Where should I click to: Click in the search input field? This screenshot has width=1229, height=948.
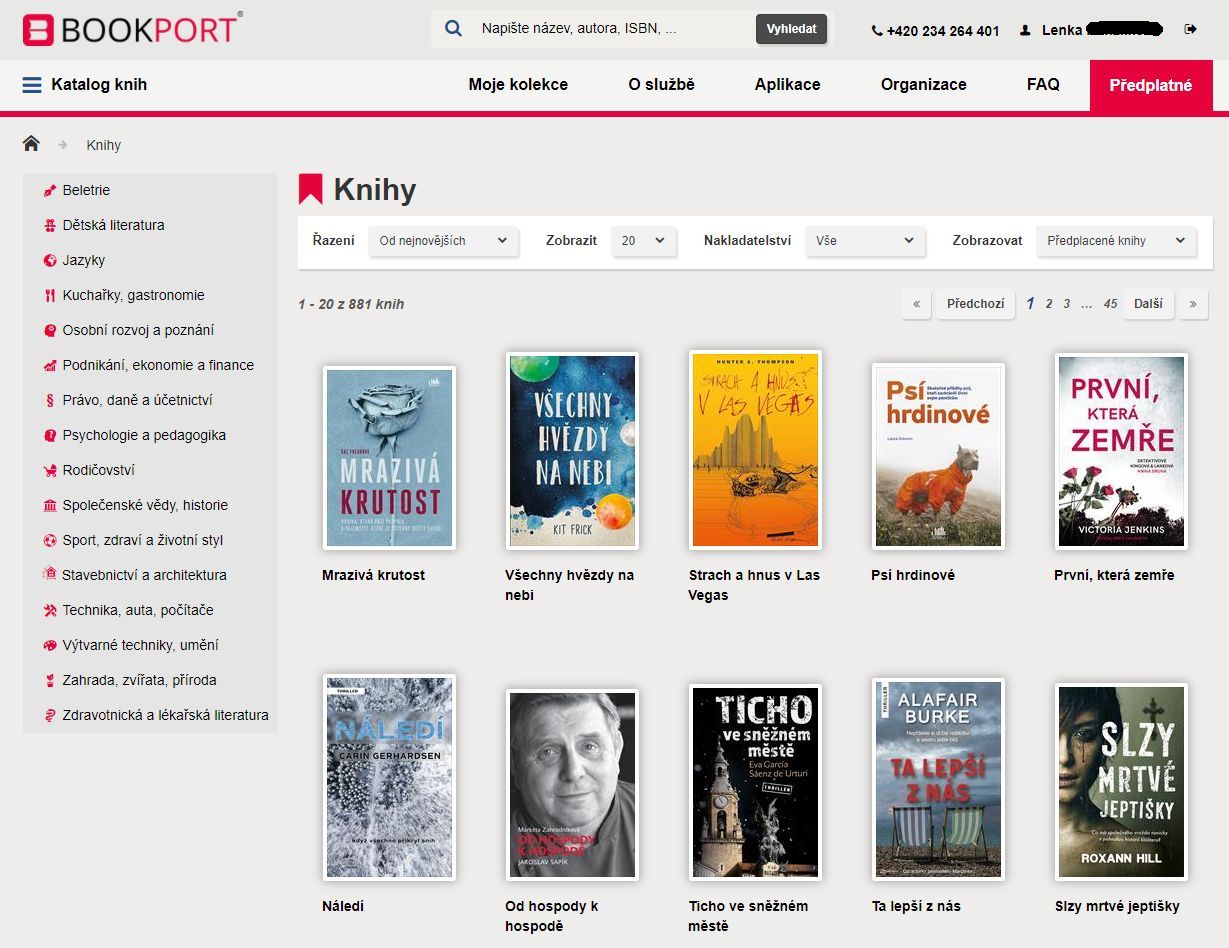(x=612, y=29)
